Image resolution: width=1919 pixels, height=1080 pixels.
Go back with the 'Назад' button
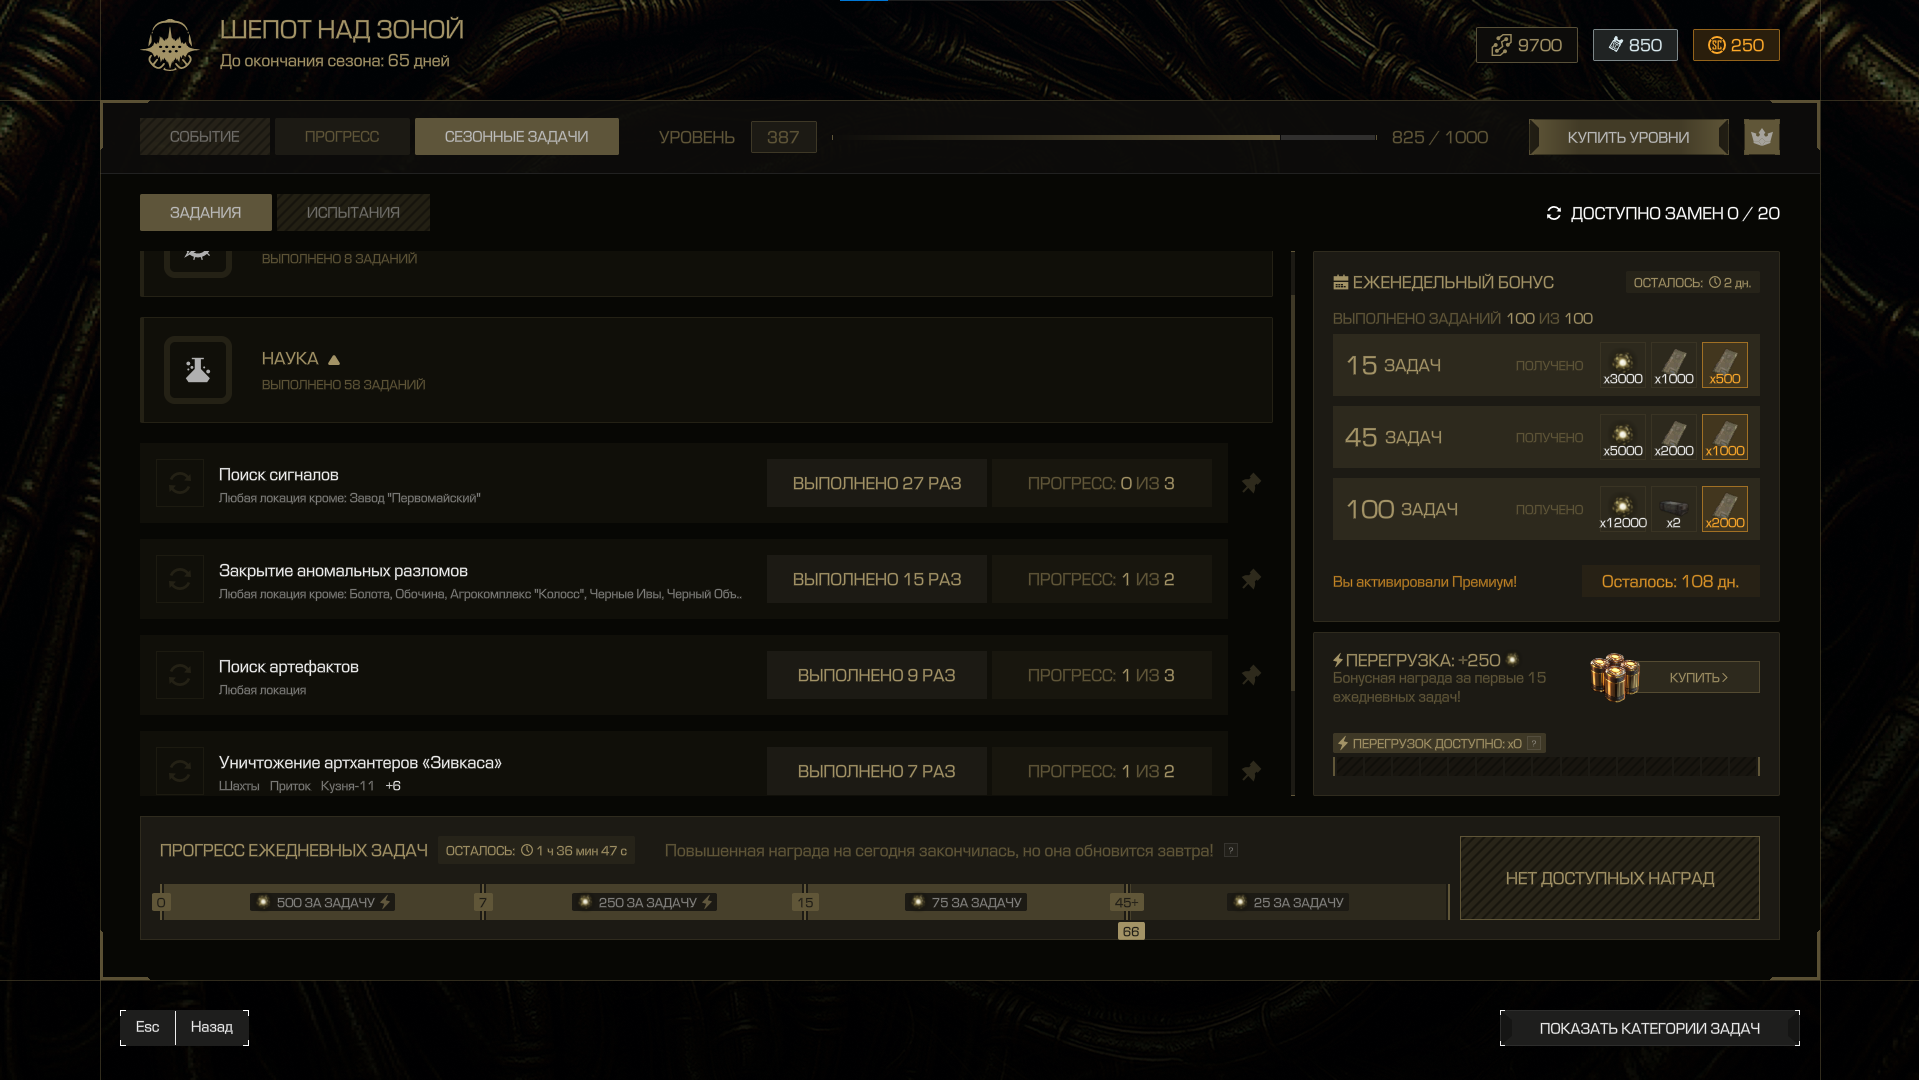212,1027
